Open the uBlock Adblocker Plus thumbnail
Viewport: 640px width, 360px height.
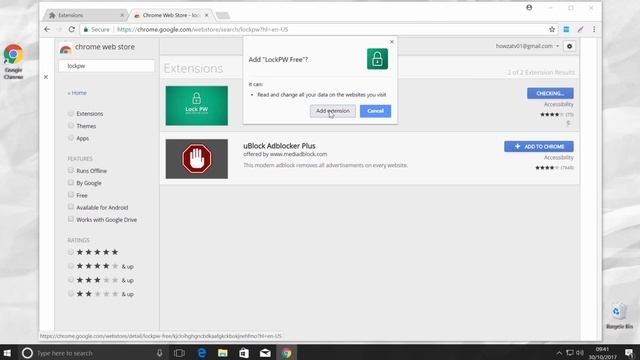pos(197,159)
